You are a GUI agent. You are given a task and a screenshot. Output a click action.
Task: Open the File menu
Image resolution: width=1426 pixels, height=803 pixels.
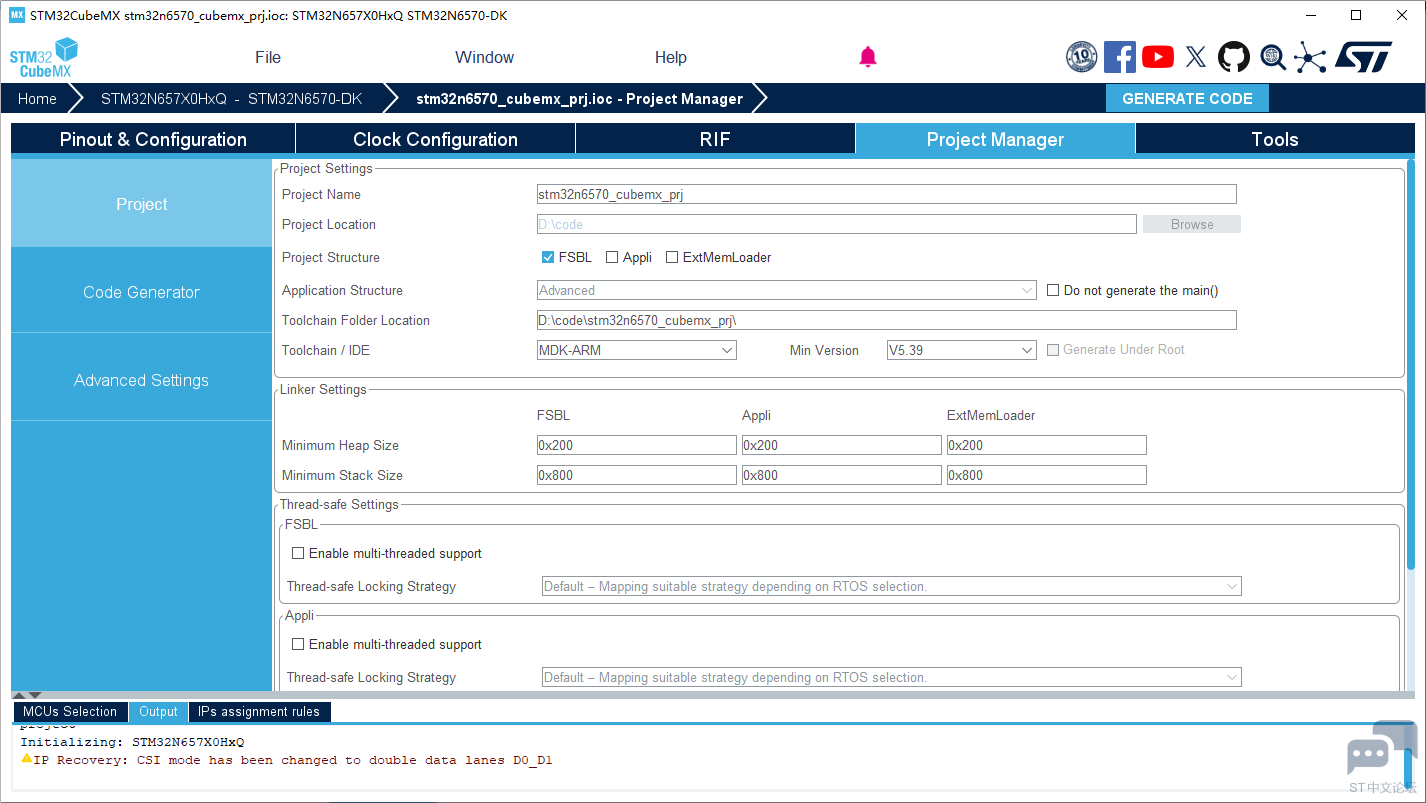point(268,57)
